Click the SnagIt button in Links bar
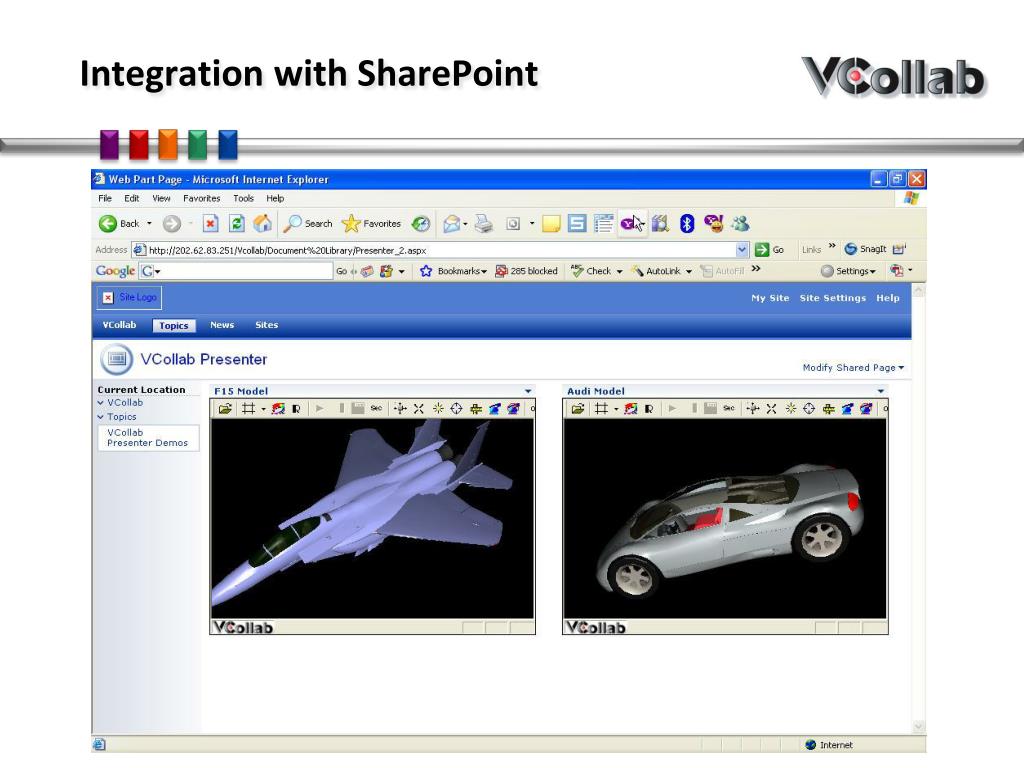1024x768 pixels. (865, 249)
